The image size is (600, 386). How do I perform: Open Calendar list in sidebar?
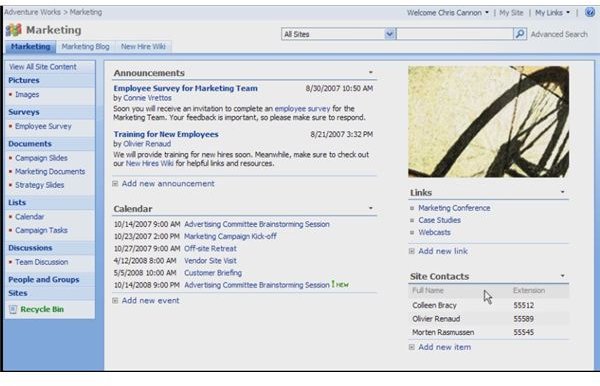click(30, 217)
